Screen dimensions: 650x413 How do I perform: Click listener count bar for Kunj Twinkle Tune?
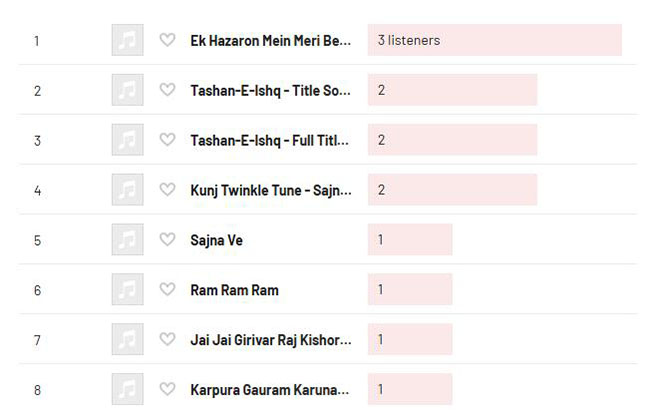[452, 189]
